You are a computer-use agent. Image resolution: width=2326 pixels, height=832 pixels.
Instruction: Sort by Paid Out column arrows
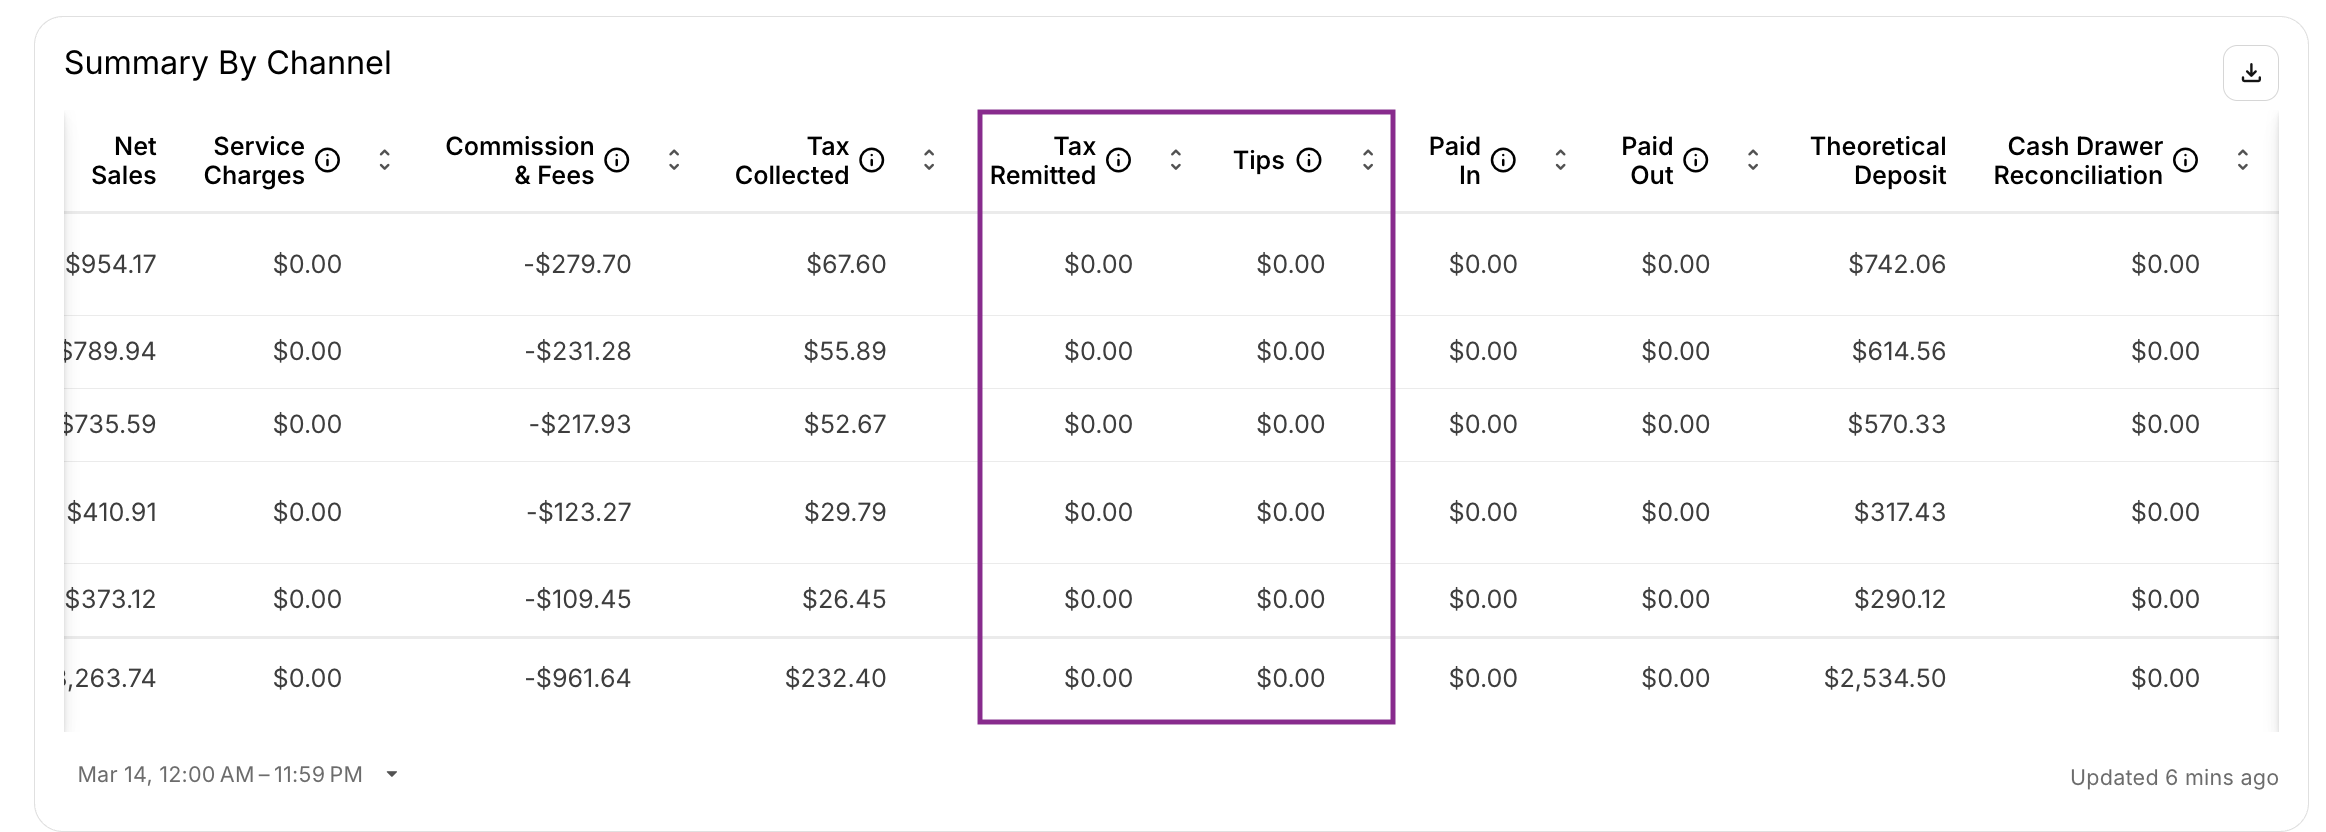pos(1753,160)
